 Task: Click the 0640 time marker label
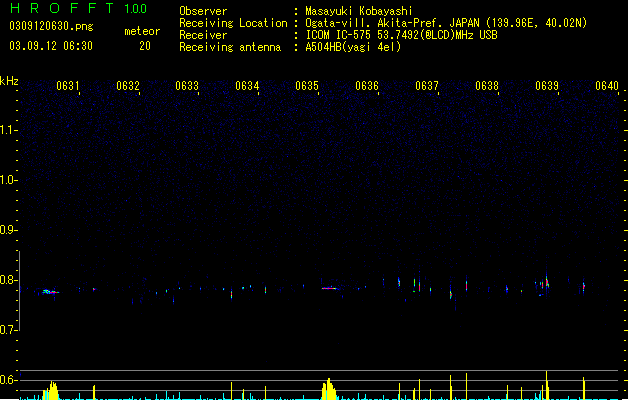point(607,86)
